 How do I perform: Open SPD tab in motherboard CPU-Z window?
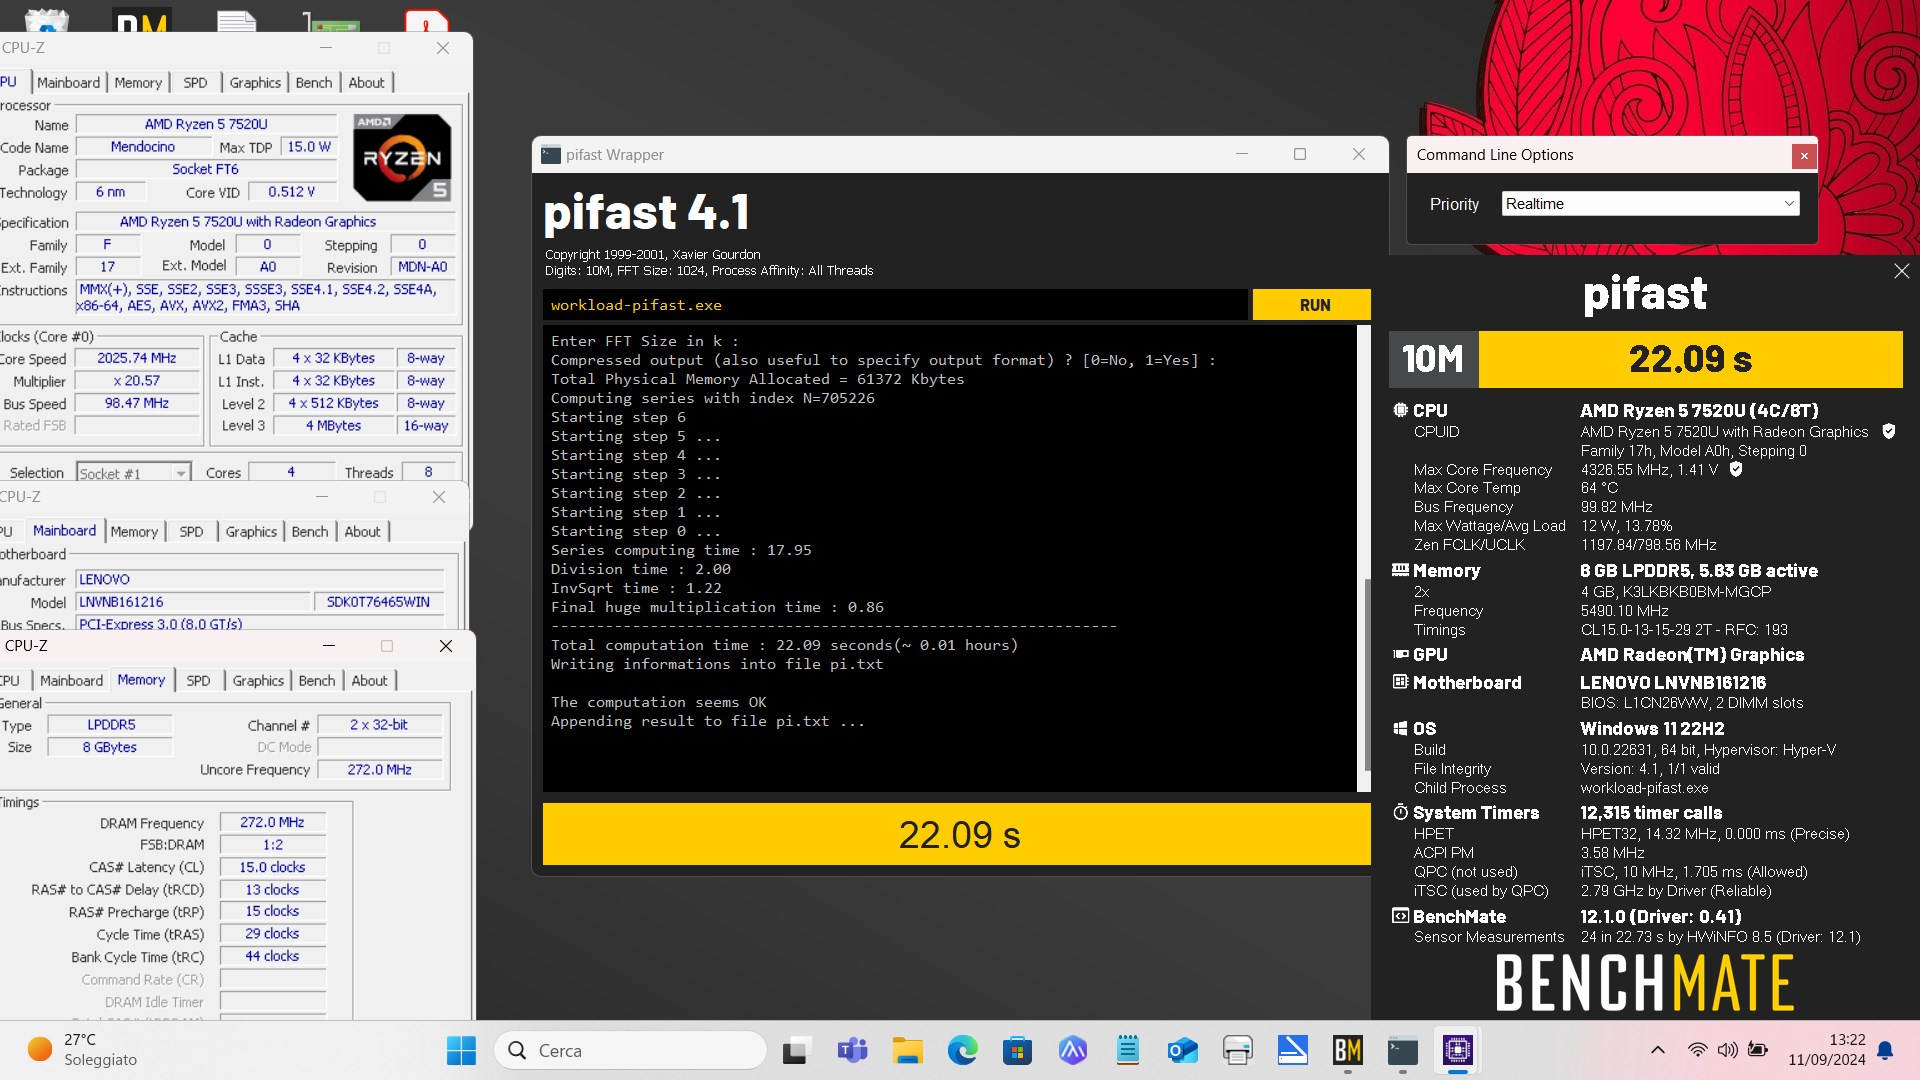point(191,532)
